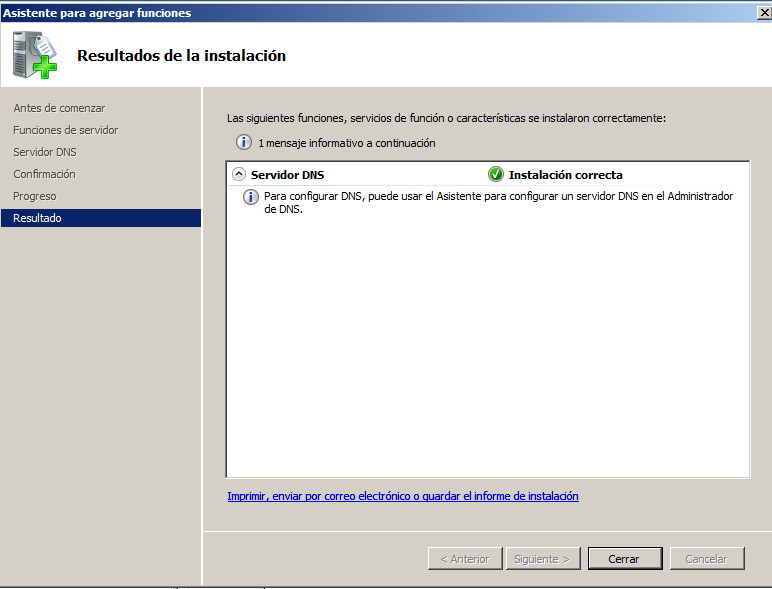Go to 'Funciones de servidor' step
Image resolution: width=772 pixels, height=589 pixels.
(66, 130)
